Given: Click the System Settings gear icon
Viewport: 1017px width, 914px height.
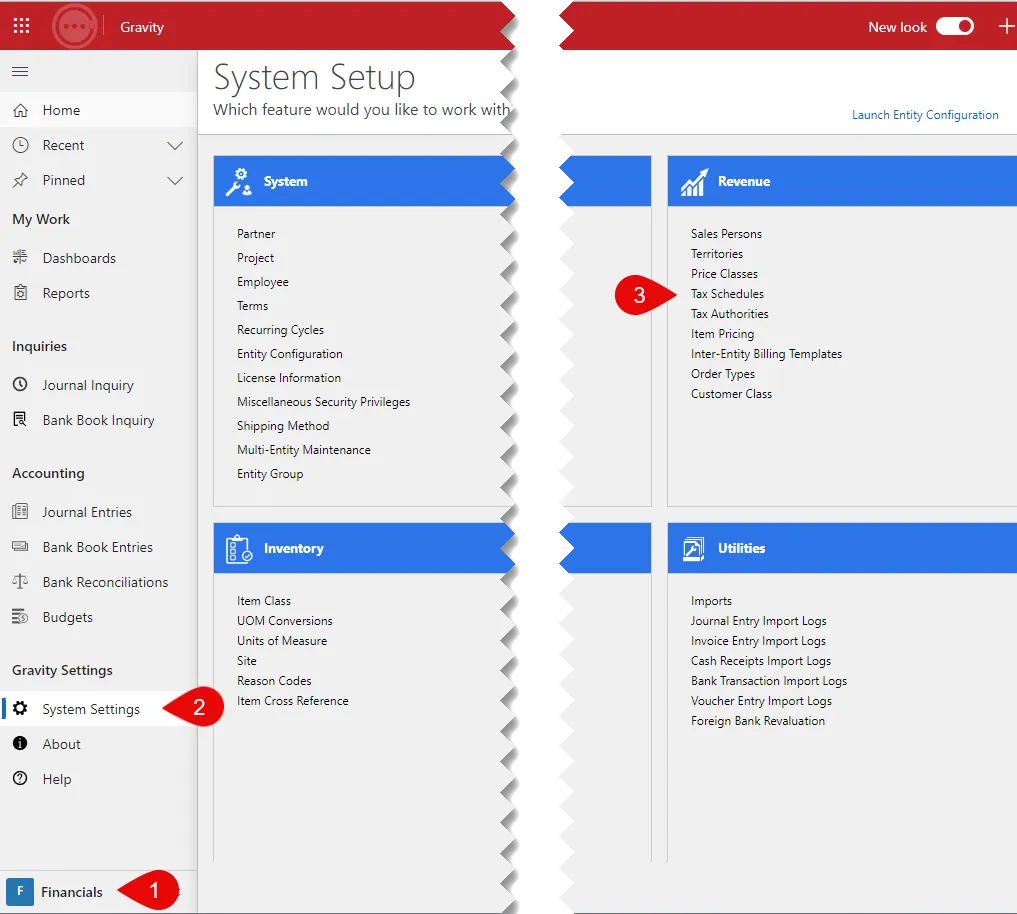Looking at the screenshot, I should pos(21,708).
